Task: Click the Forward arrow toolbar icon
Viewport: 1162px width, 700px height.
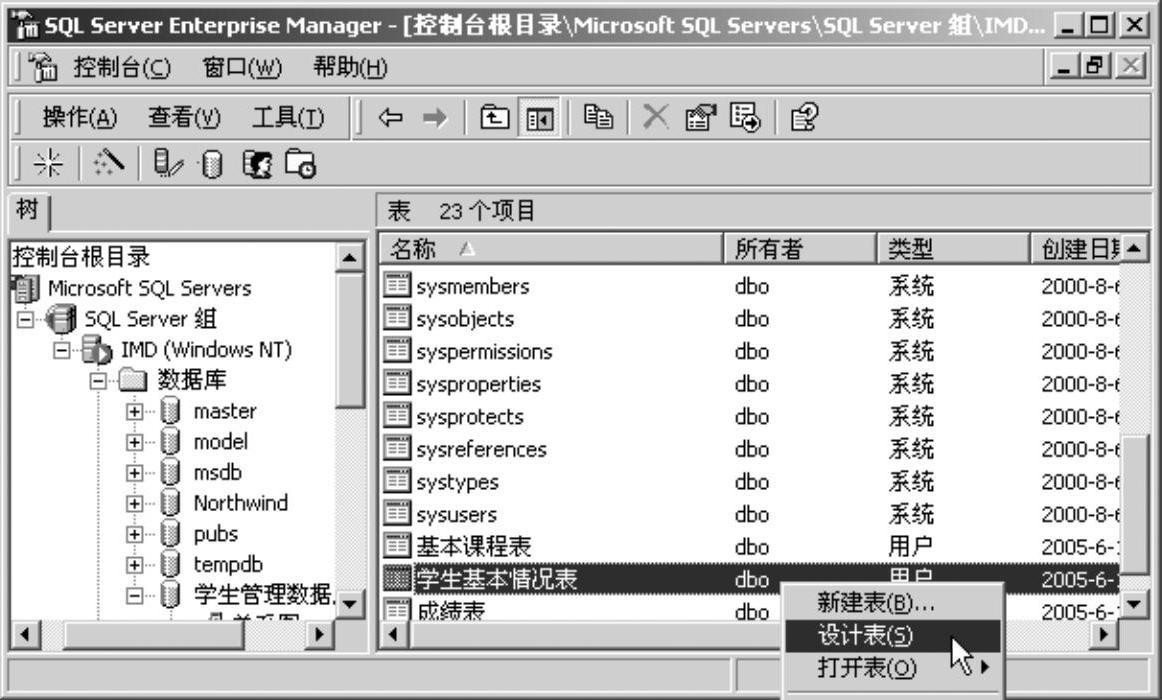Action: 435,117
